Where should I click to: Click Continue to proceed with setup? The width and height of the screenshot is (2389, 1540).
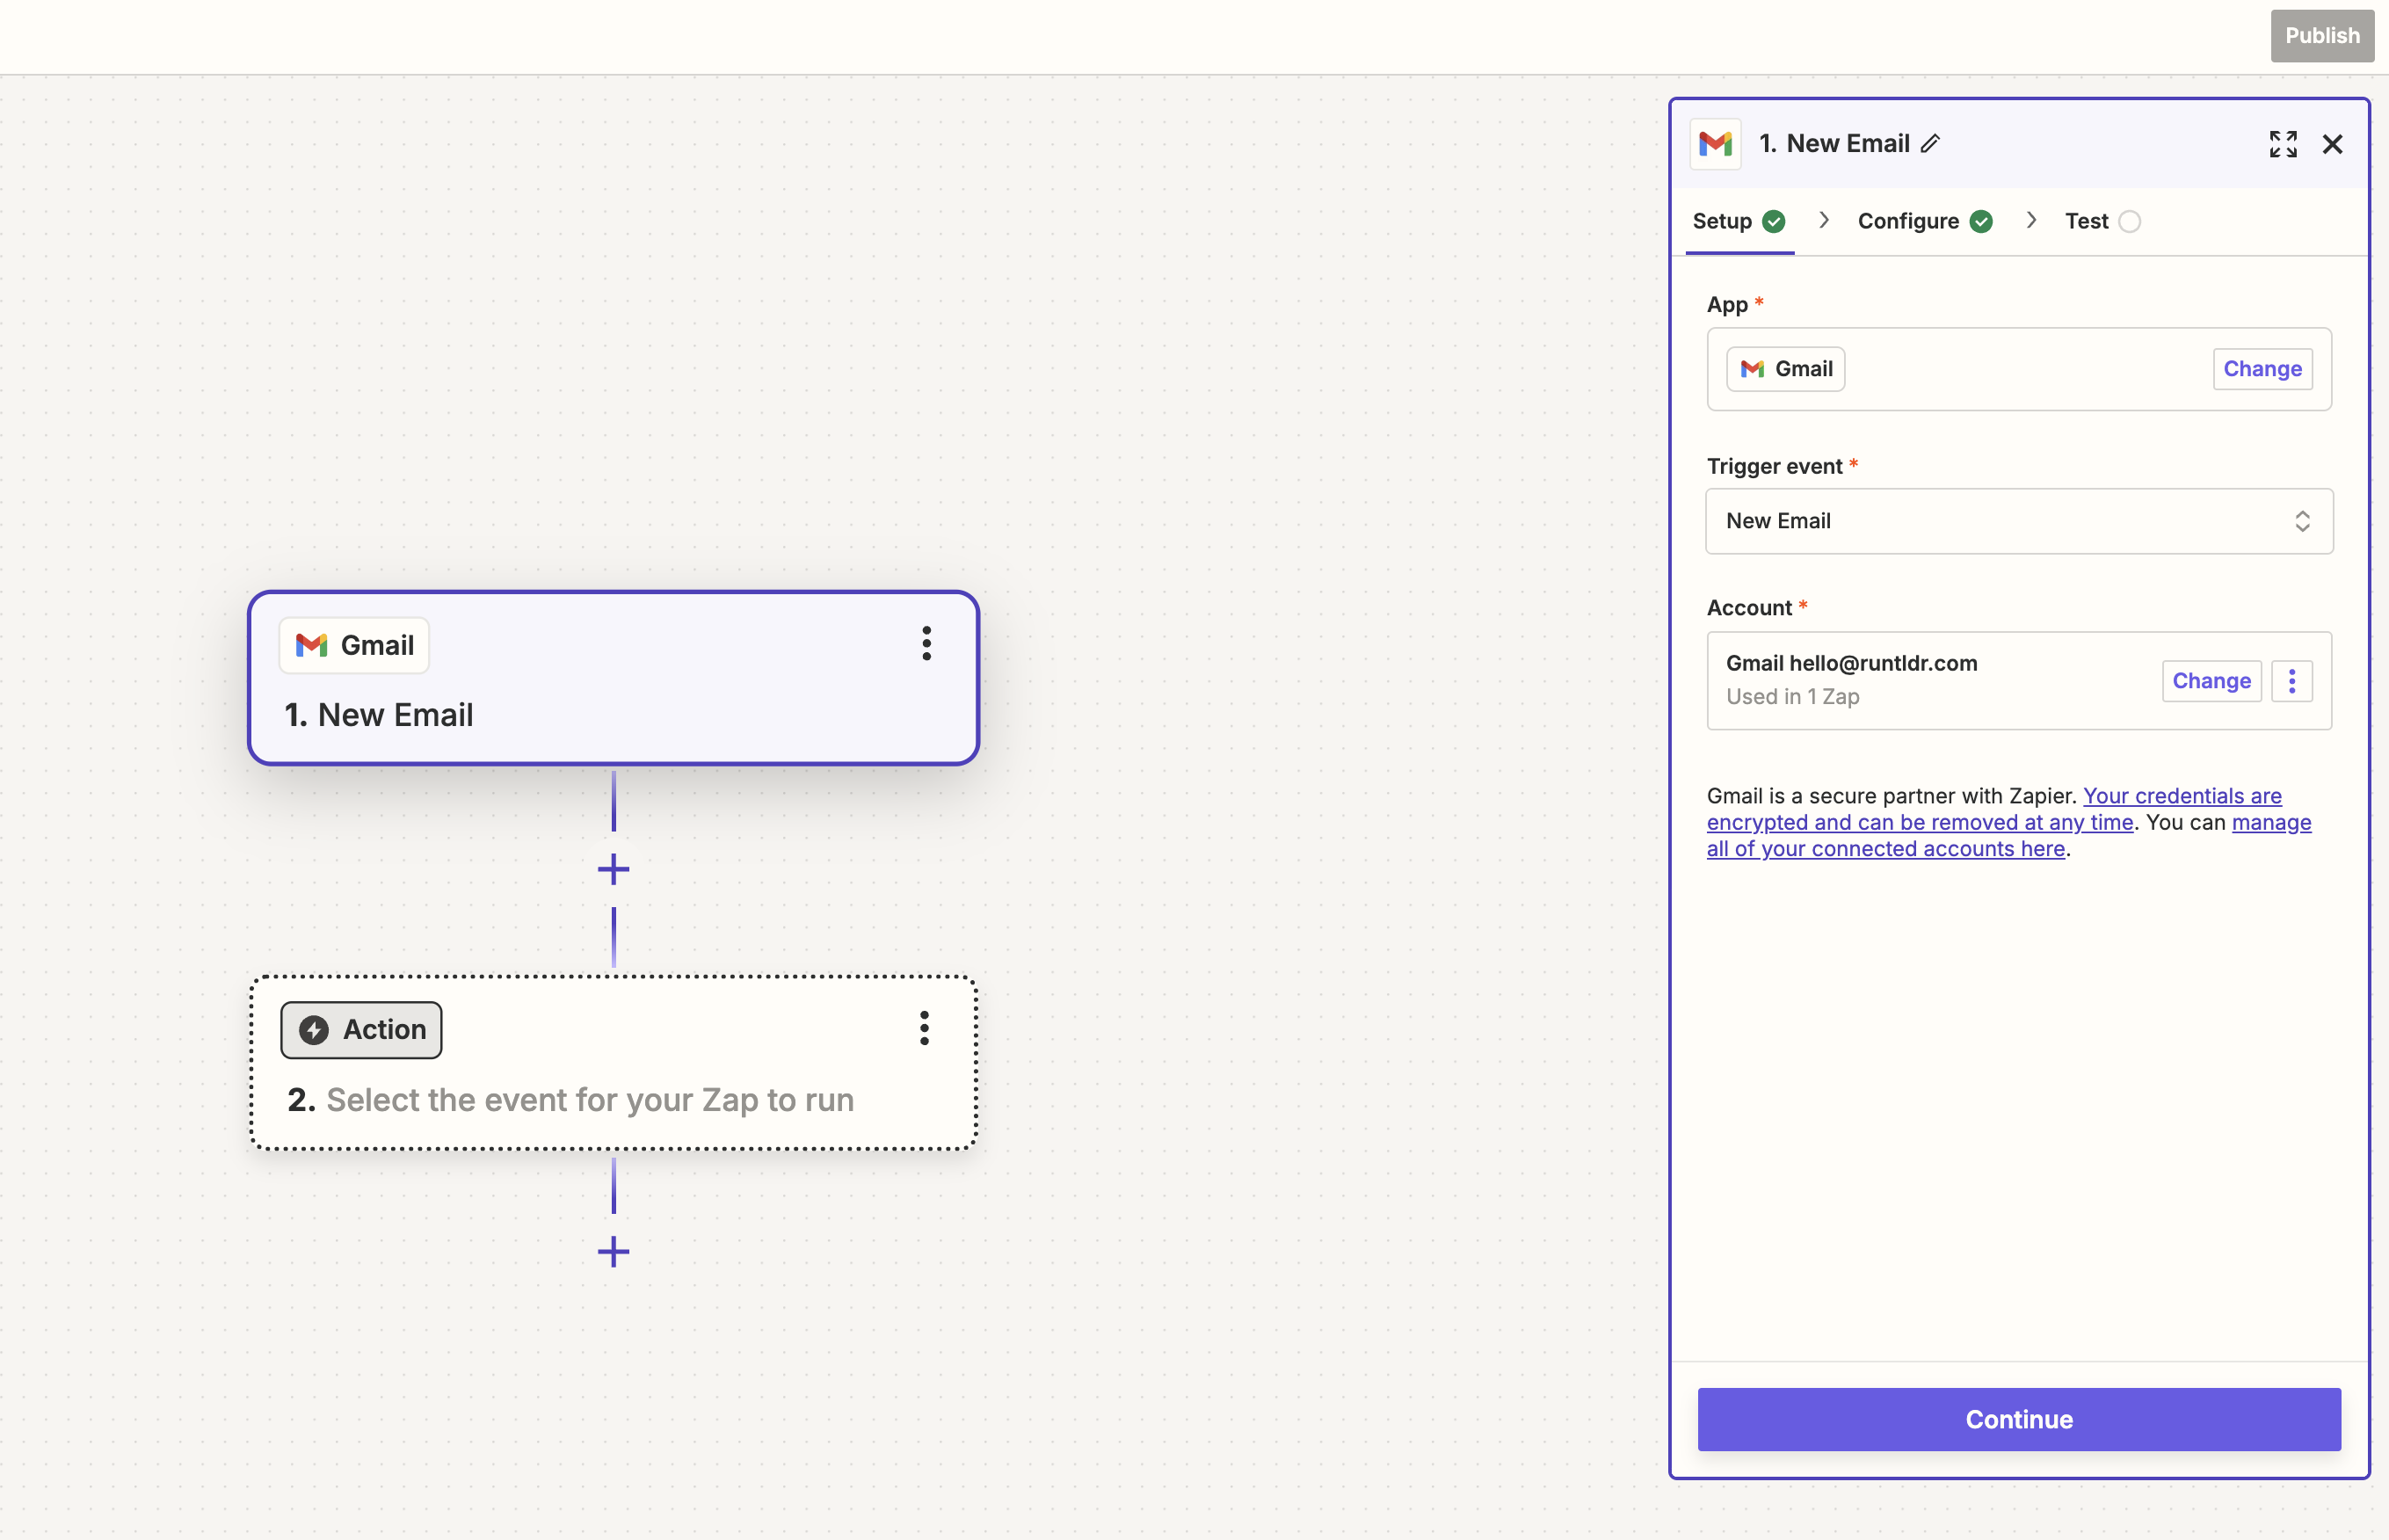[2020, 1418]
